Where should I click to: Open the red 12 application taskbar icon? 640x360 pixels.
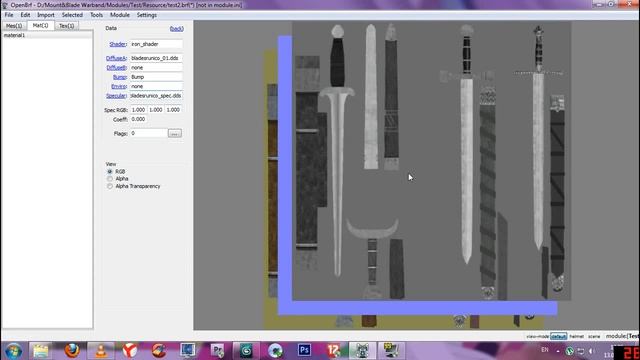click(x=333, y=351)
